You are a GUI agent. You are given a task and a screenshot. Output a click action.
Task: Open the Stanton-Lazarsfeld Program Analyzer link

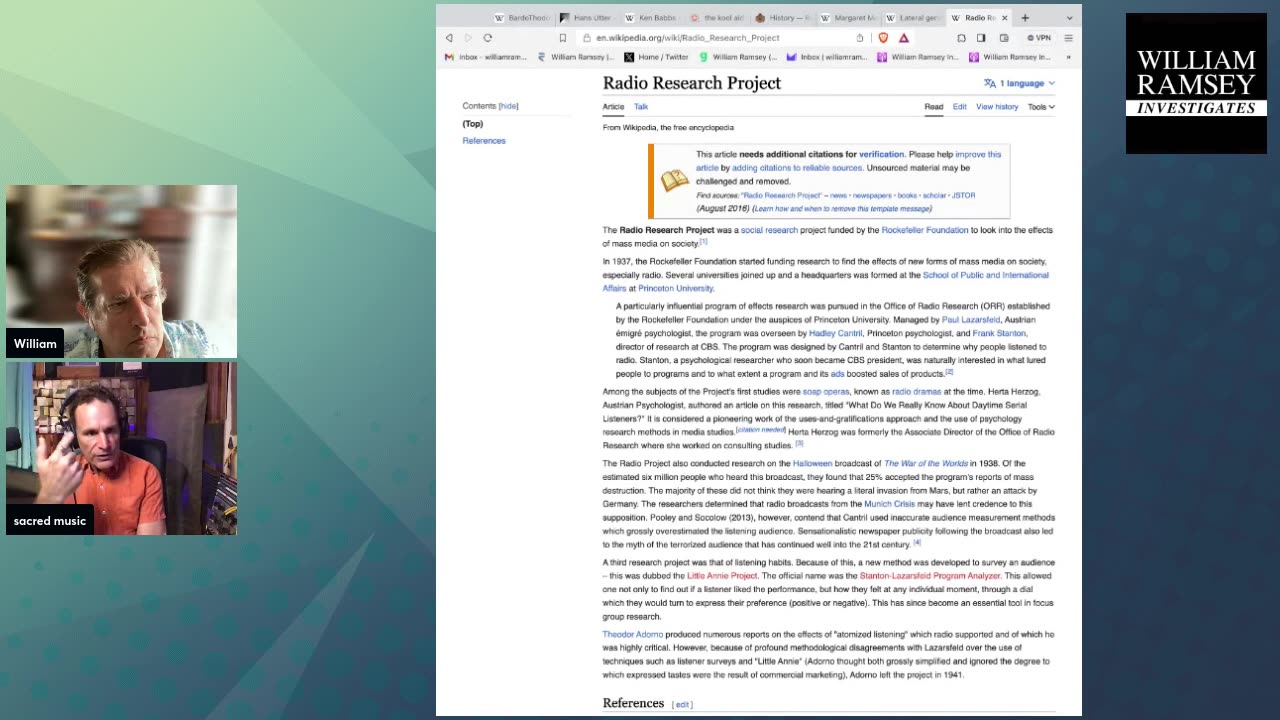(x=930, y=576)
